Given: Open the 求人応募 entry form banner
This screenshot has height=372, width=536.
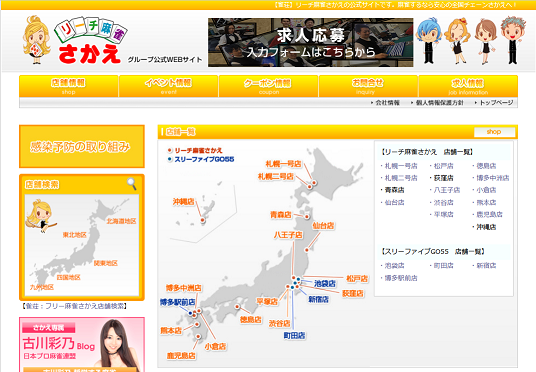Looking at the screenshot, I should point(310,42).
